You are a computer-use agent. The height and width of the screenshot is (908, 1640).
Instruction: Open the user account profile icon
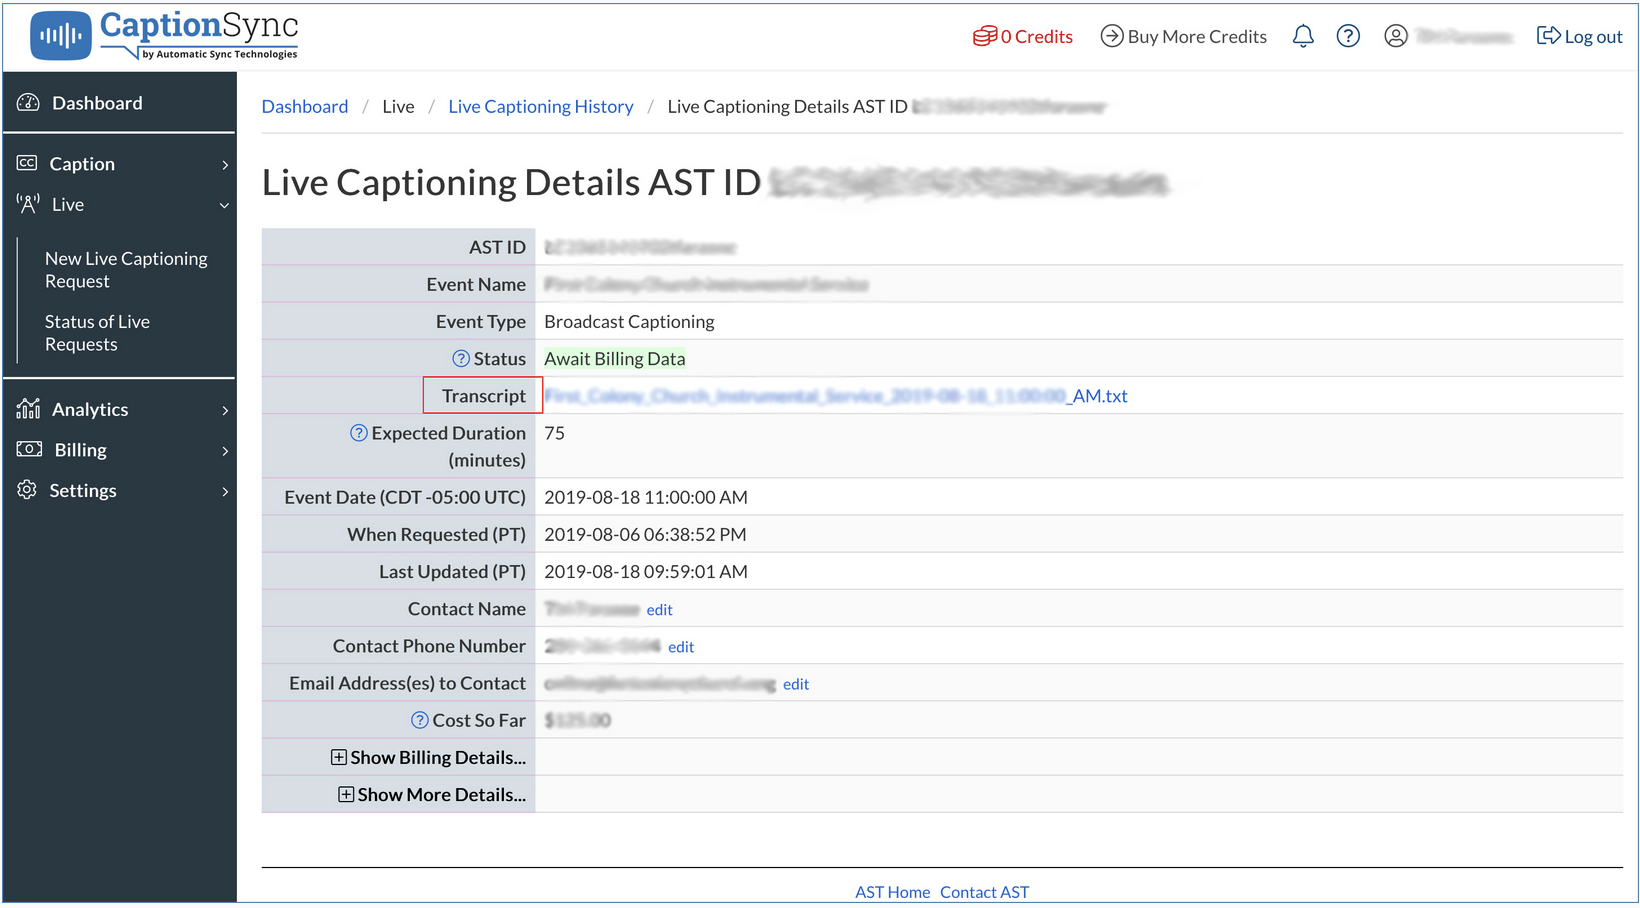pos(1395,37)
